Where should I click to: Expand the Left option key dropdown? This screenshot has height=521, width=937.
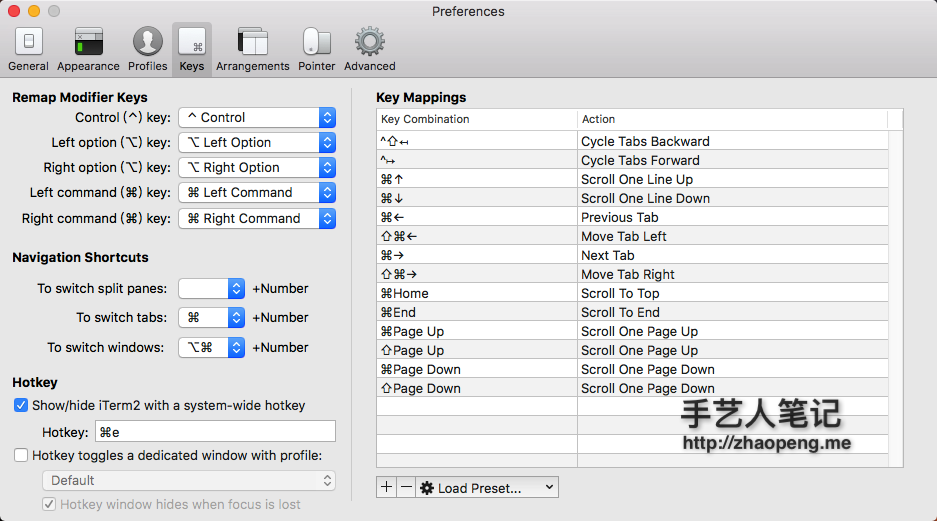click(257, 143)
